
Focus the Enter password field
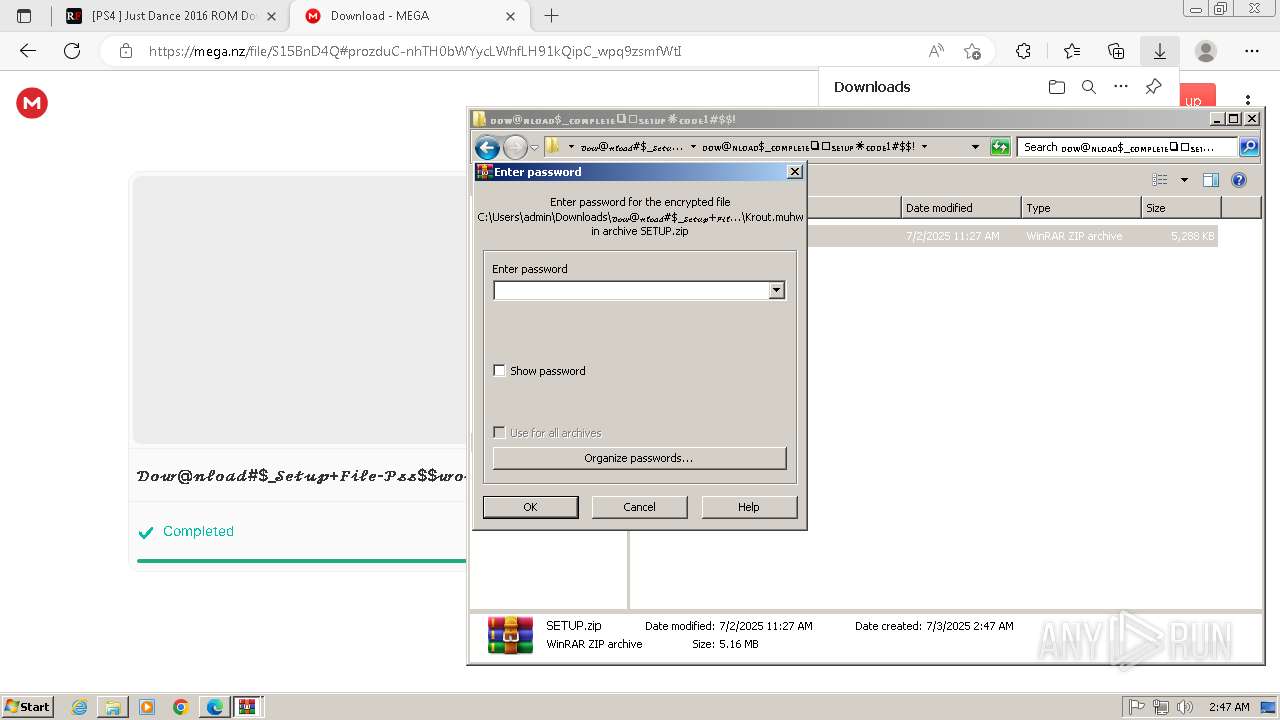[x=631, y=291]
